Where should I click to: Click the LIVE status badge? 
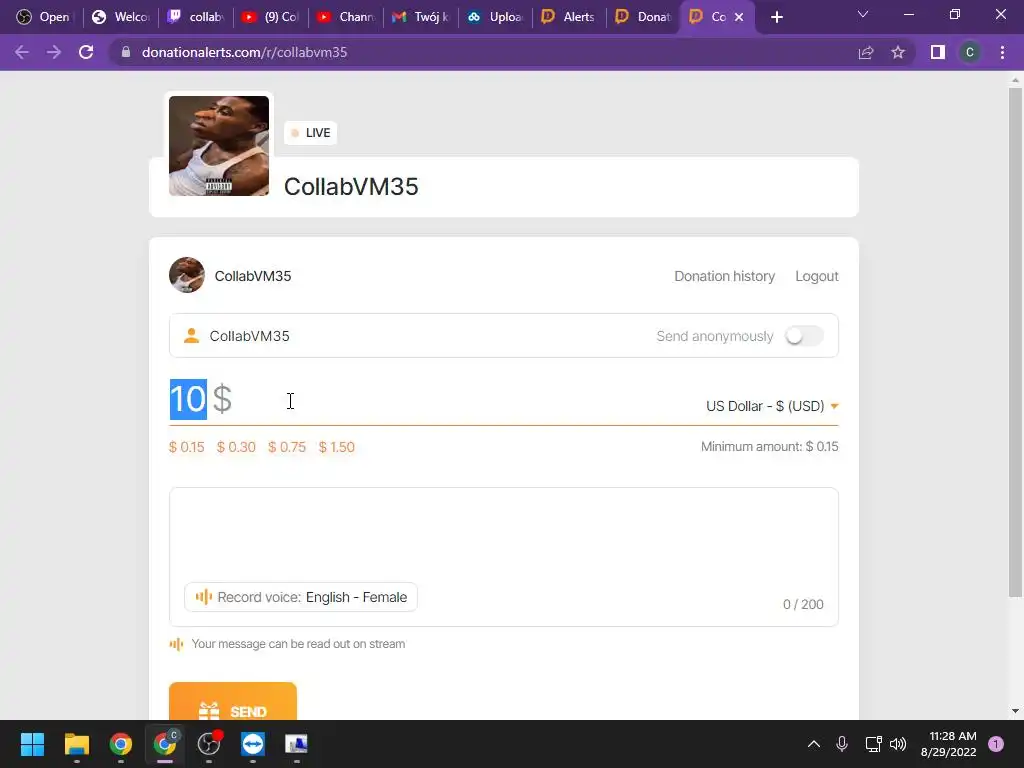pyautogui.click(x=310, y=133)
